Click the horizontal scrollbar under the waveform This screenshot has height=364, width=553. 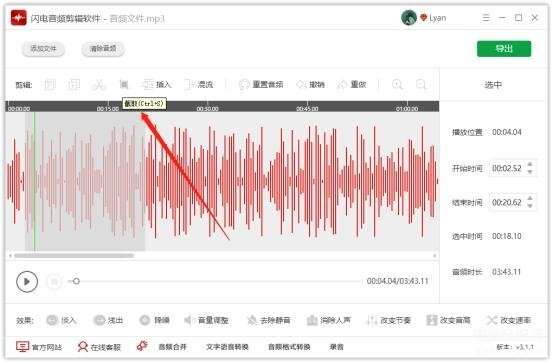[74, 256]
